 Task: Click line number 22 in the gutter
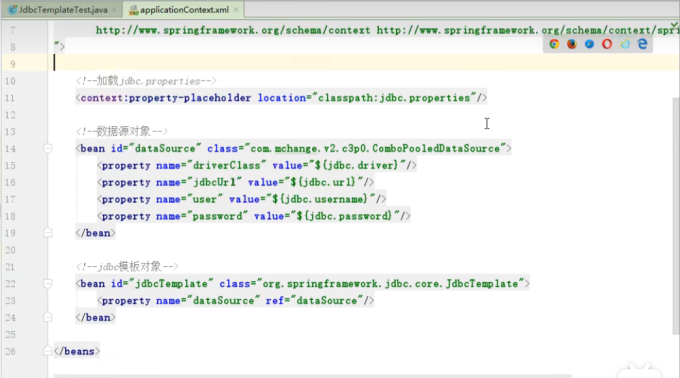10,284
